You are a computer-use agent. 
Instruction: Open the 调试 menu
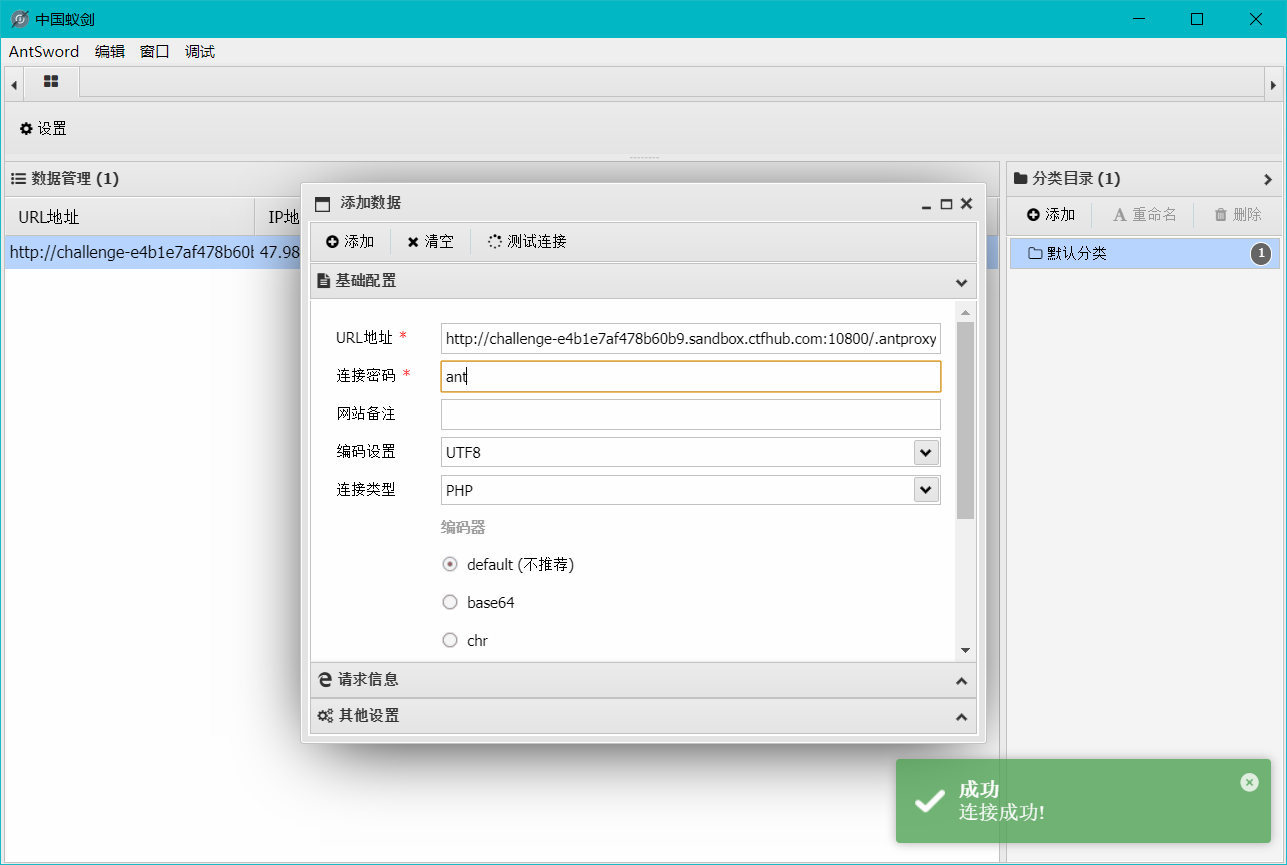coord(200,52)
